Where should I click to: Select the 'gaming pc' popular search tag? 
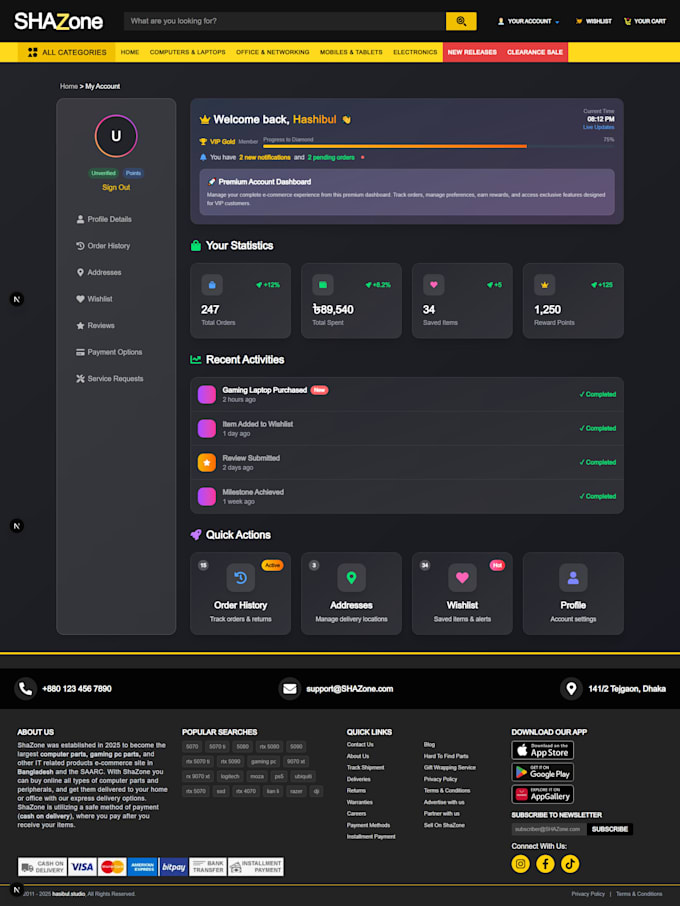pos(264,762)
